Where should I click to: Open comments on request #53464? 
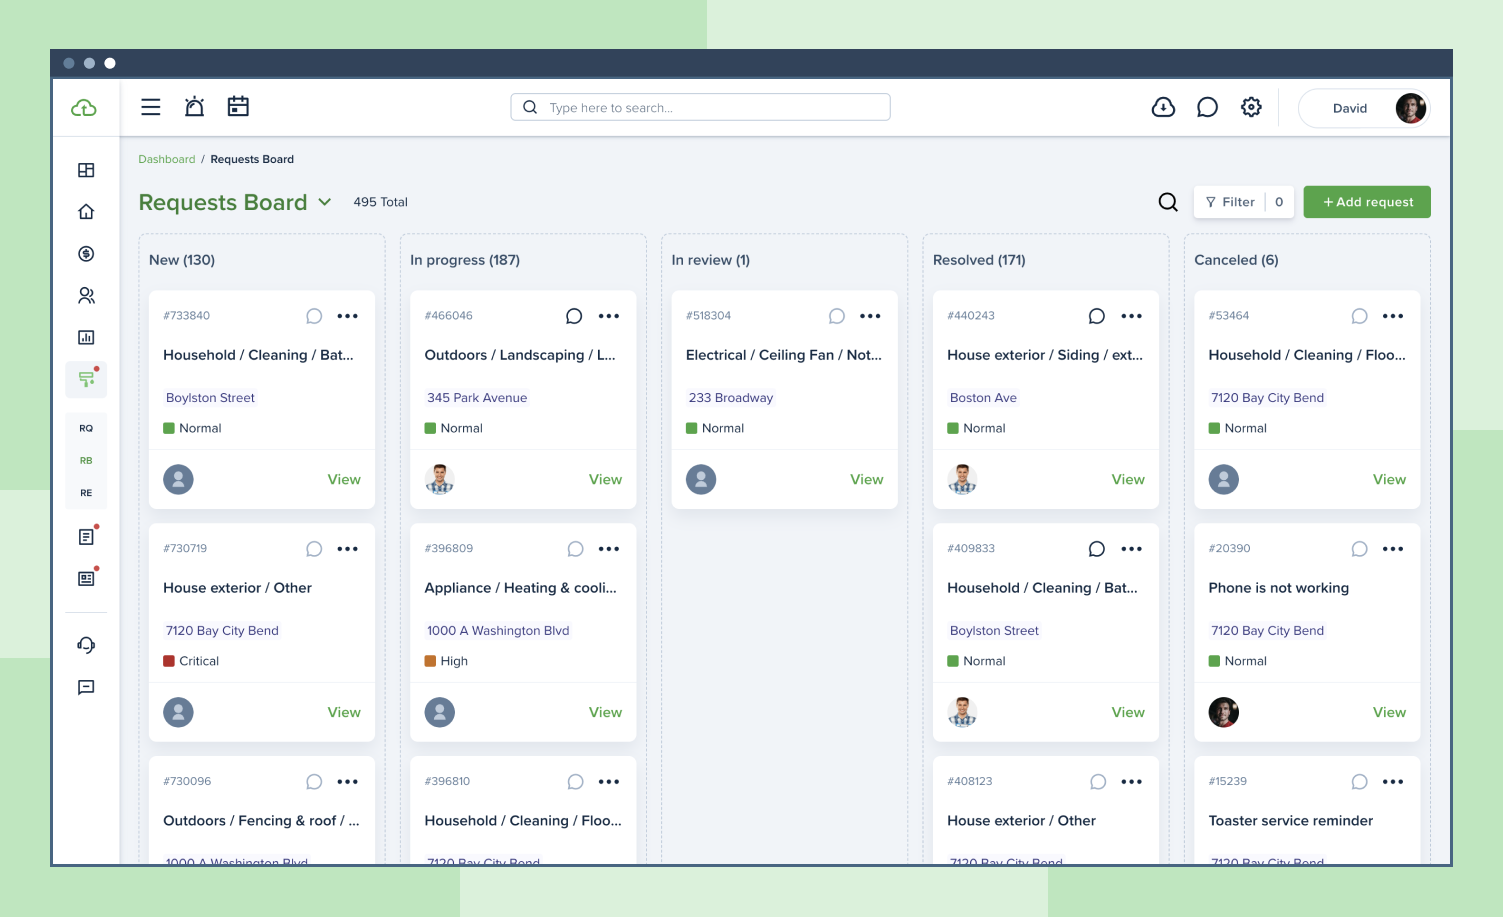pos(1359,316)
